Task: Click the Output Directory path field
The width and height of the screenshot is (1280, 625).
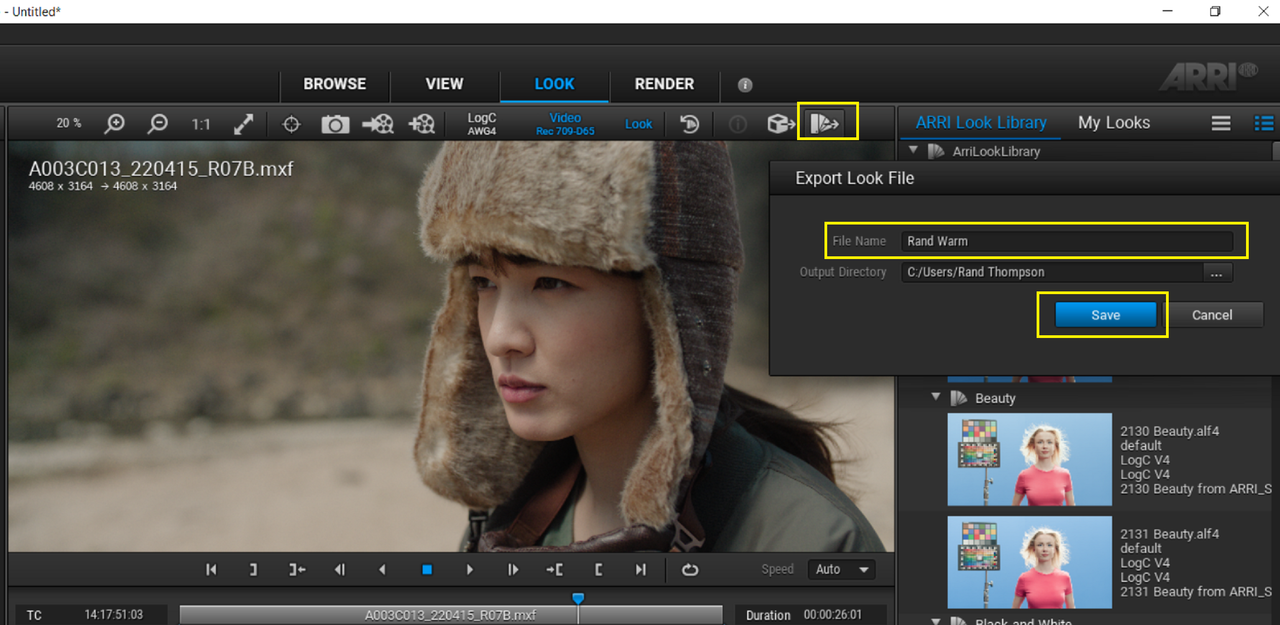Action: (1051, 272)
